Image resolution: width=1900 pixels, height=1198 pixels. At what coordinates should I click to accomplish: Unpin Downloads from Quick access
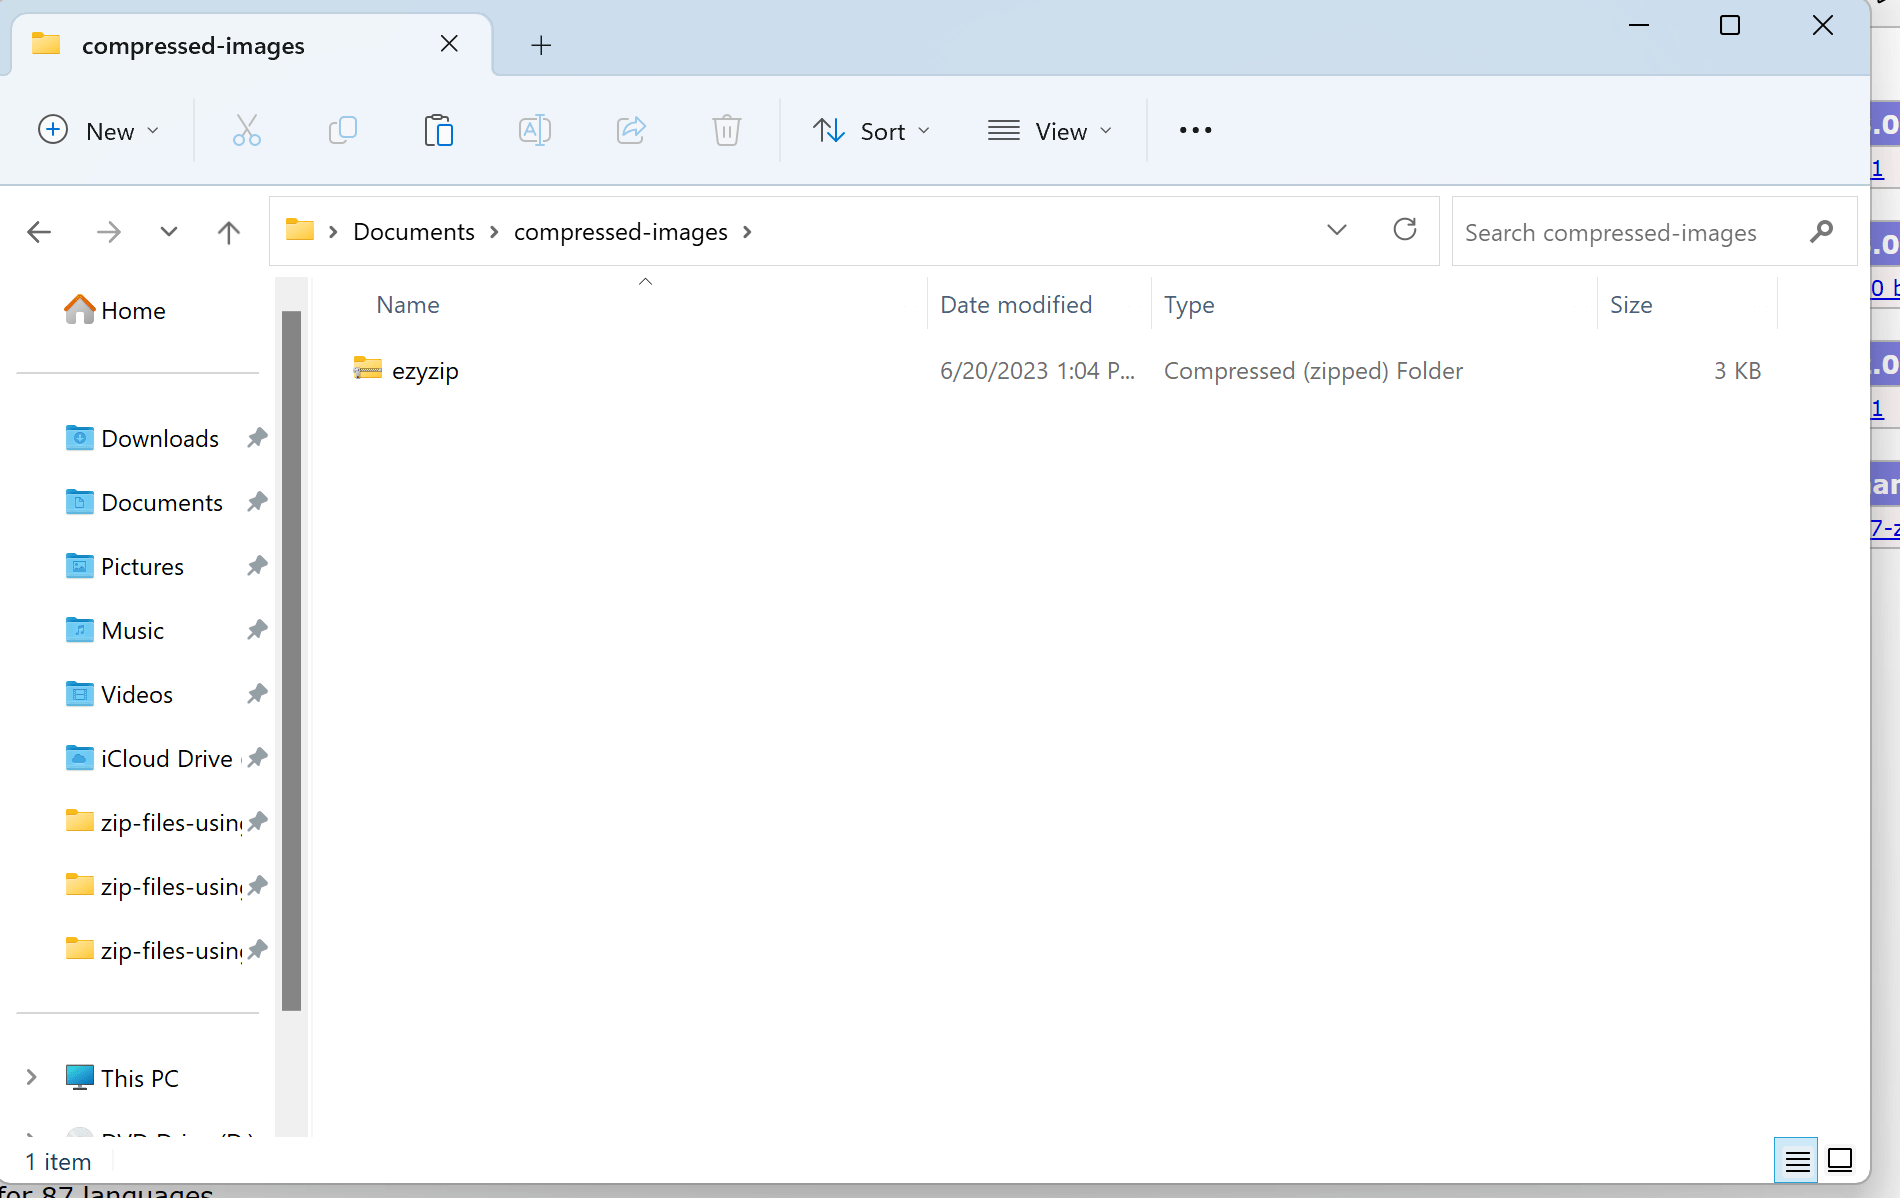(257, 437)
